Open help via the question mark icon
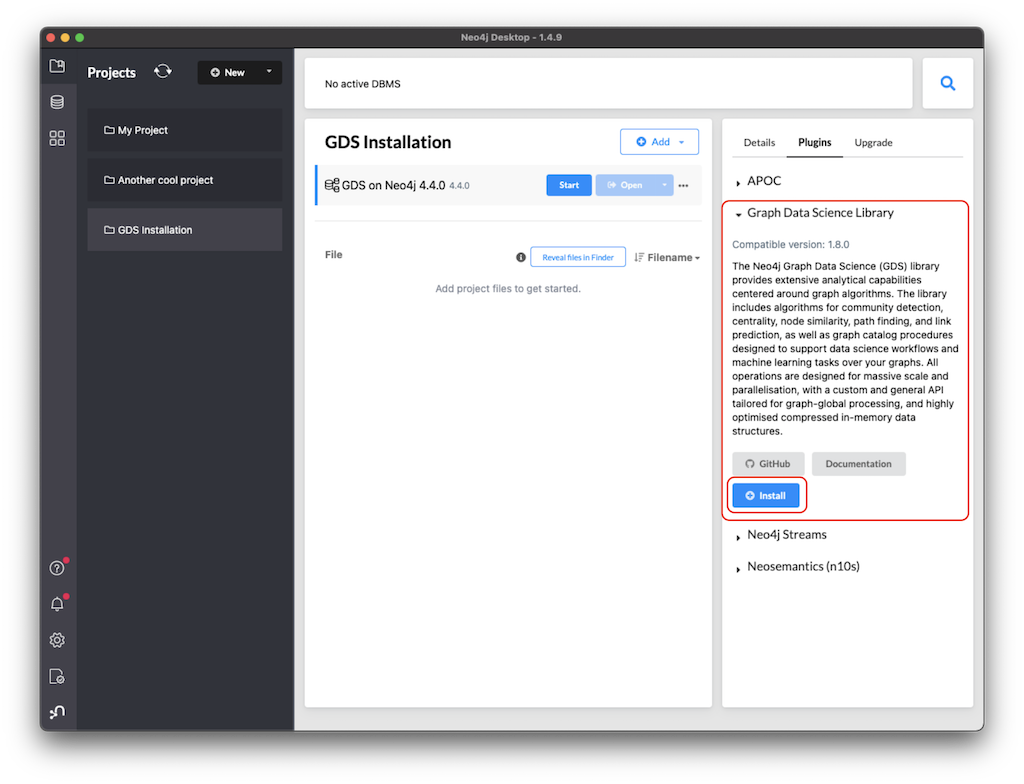Image resolution: width=1024 pixels, height=784 pixels. [x=57, y=567]
